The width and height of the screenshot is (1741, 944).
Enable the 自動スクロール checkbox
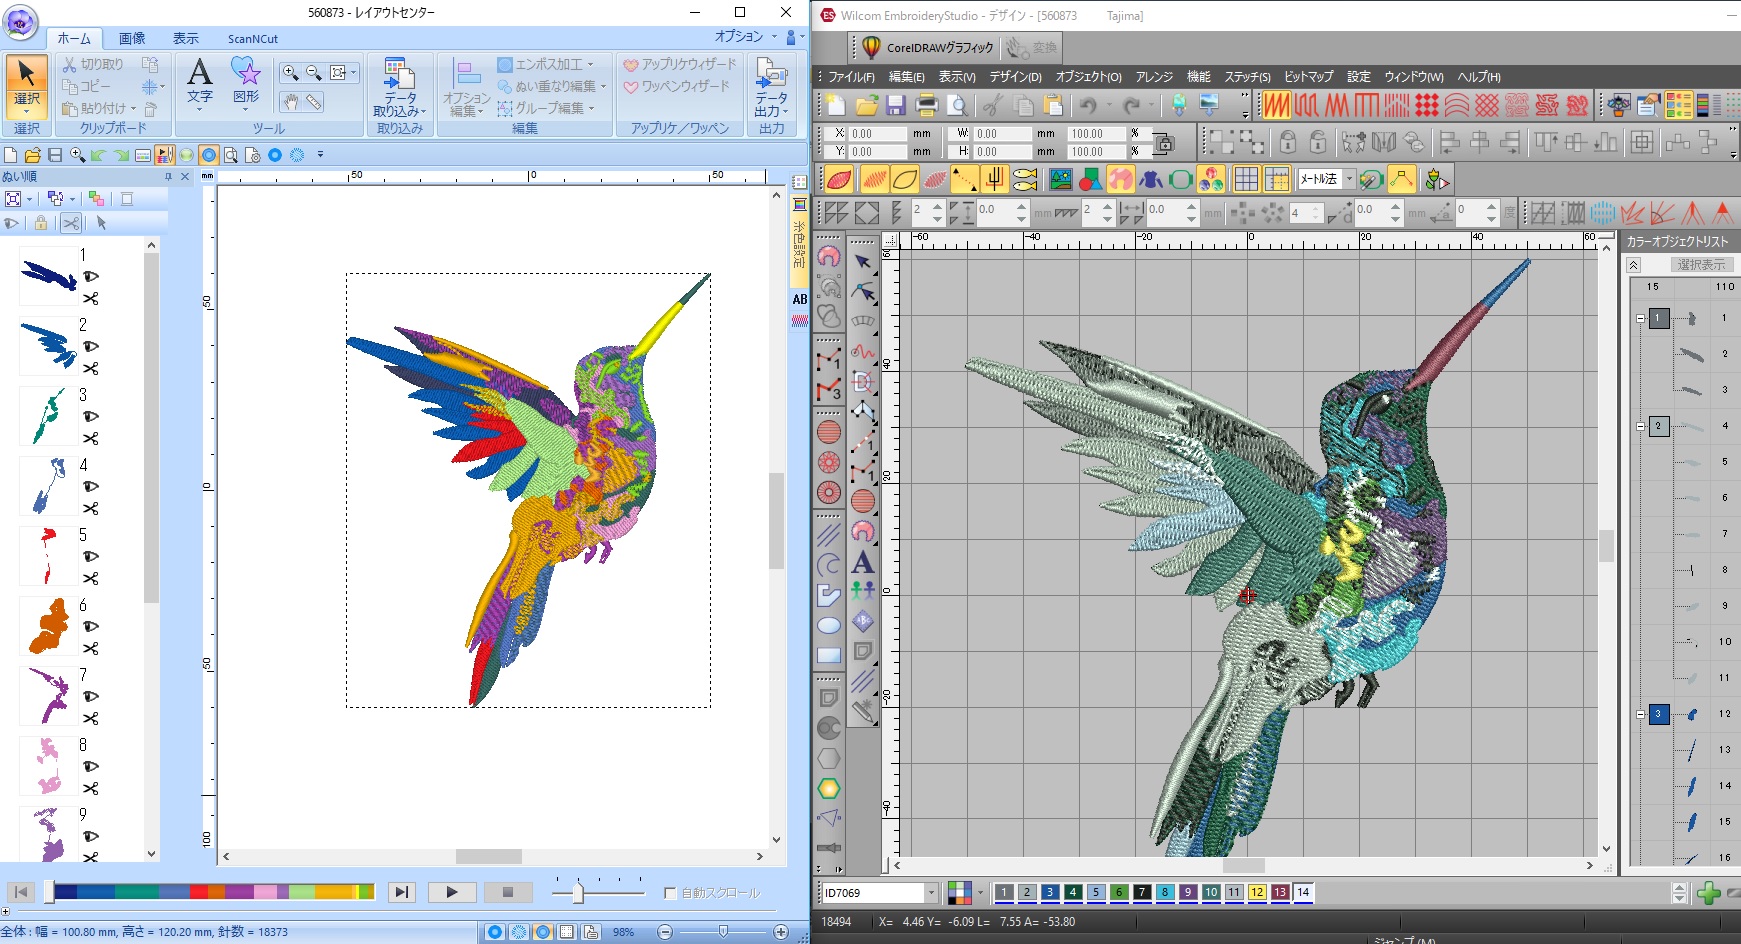(x=670, y=893)
